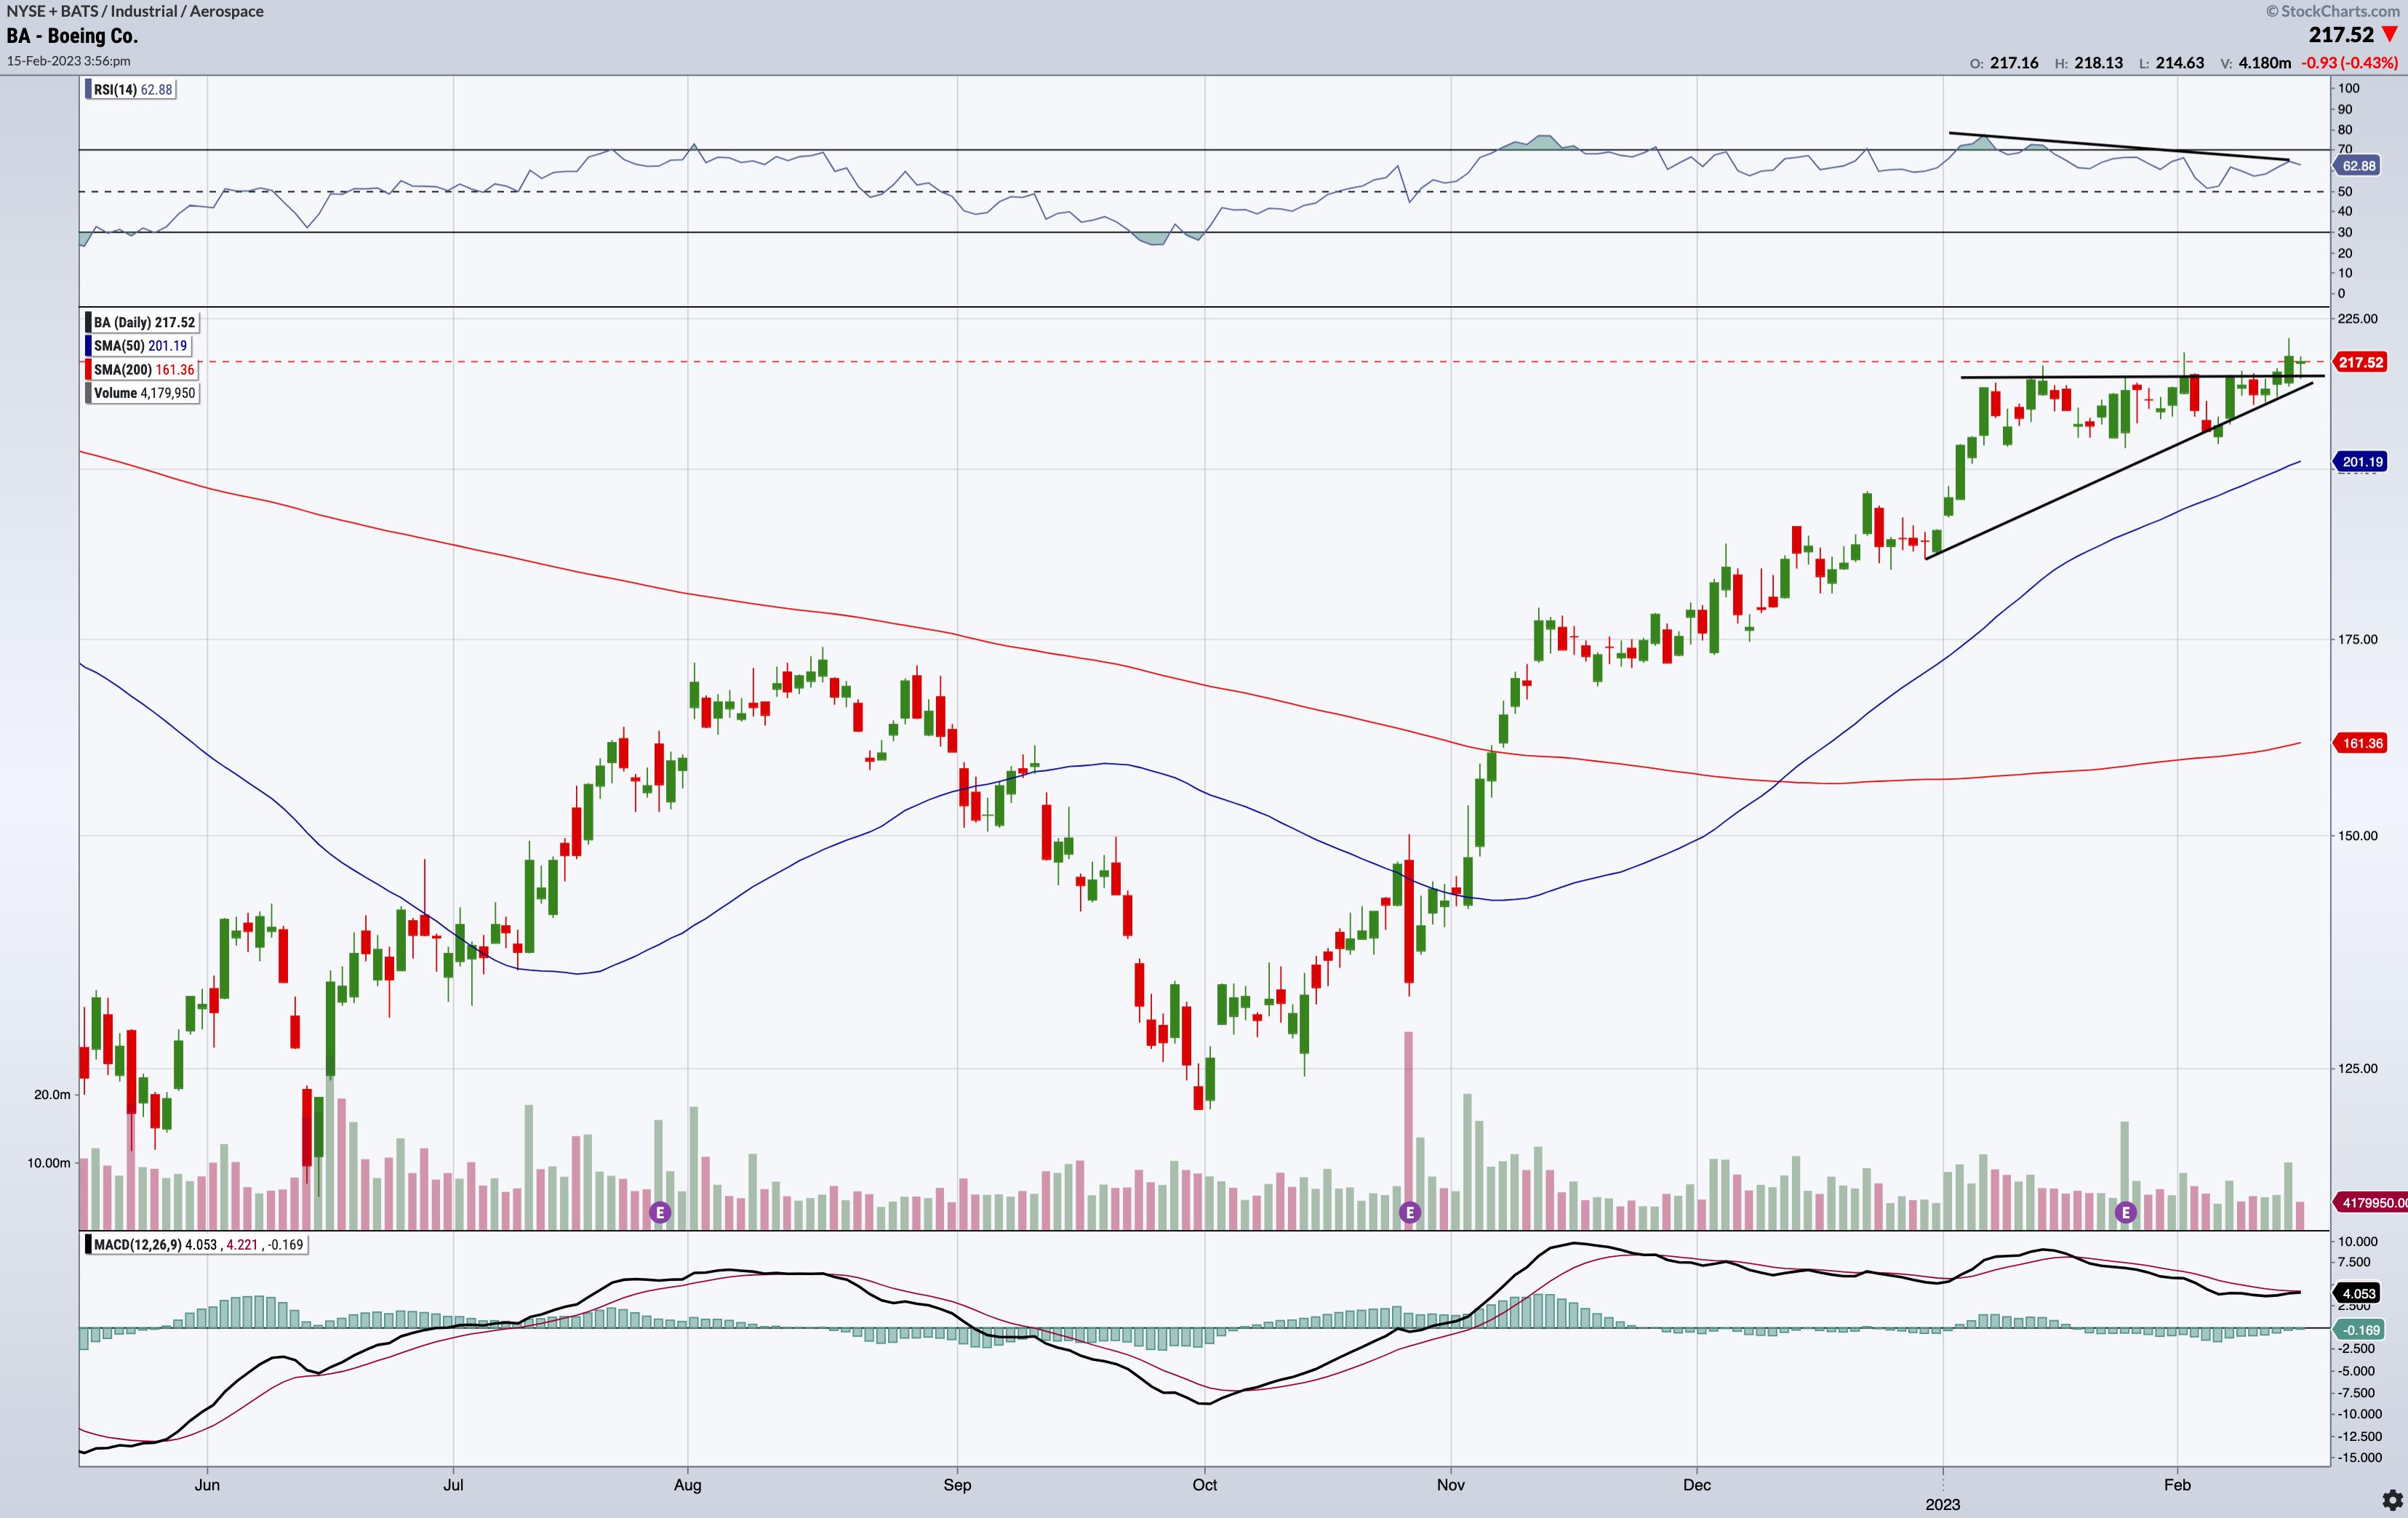Viewport: 2408px width, 1518px height.
Task: Click the earnings E marker near August
Action: [659, 1212]
